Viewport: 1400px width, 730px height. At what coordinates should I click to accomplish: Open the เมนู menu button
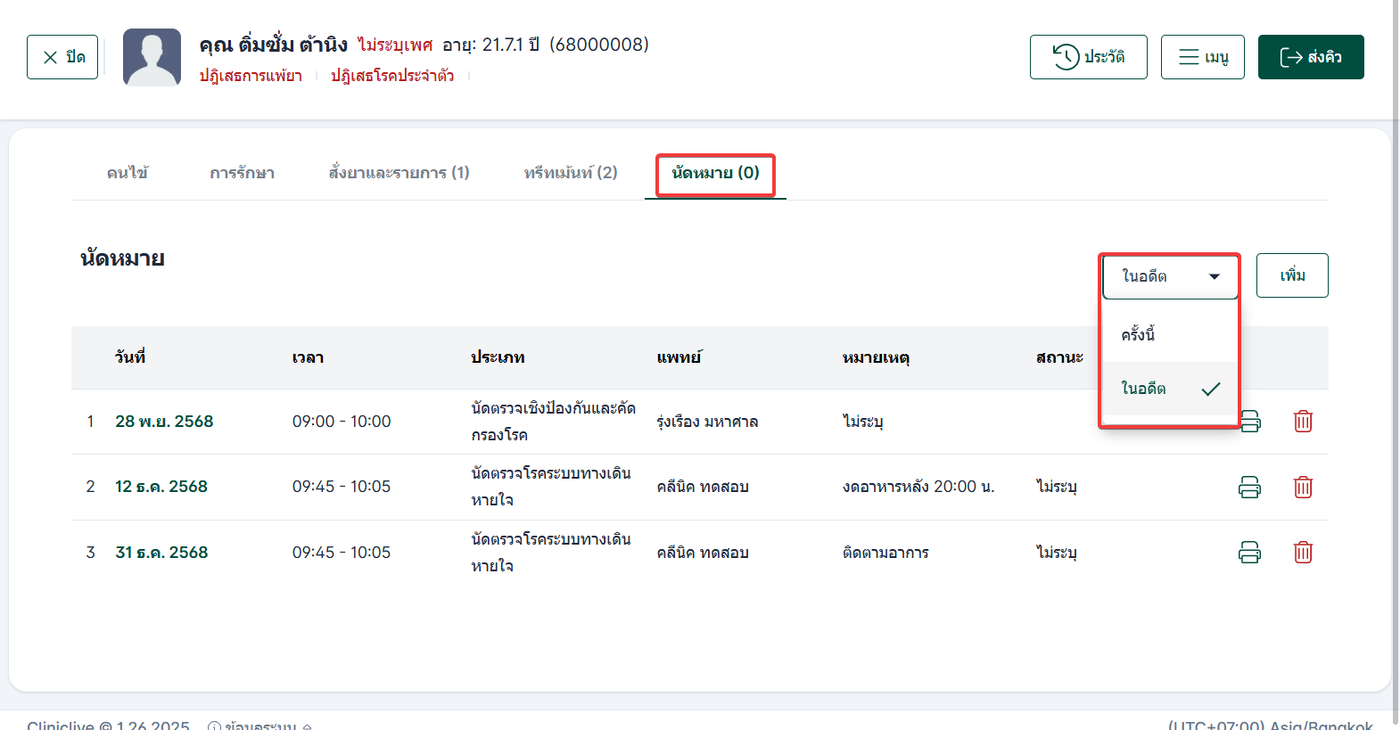[1202, 57]
